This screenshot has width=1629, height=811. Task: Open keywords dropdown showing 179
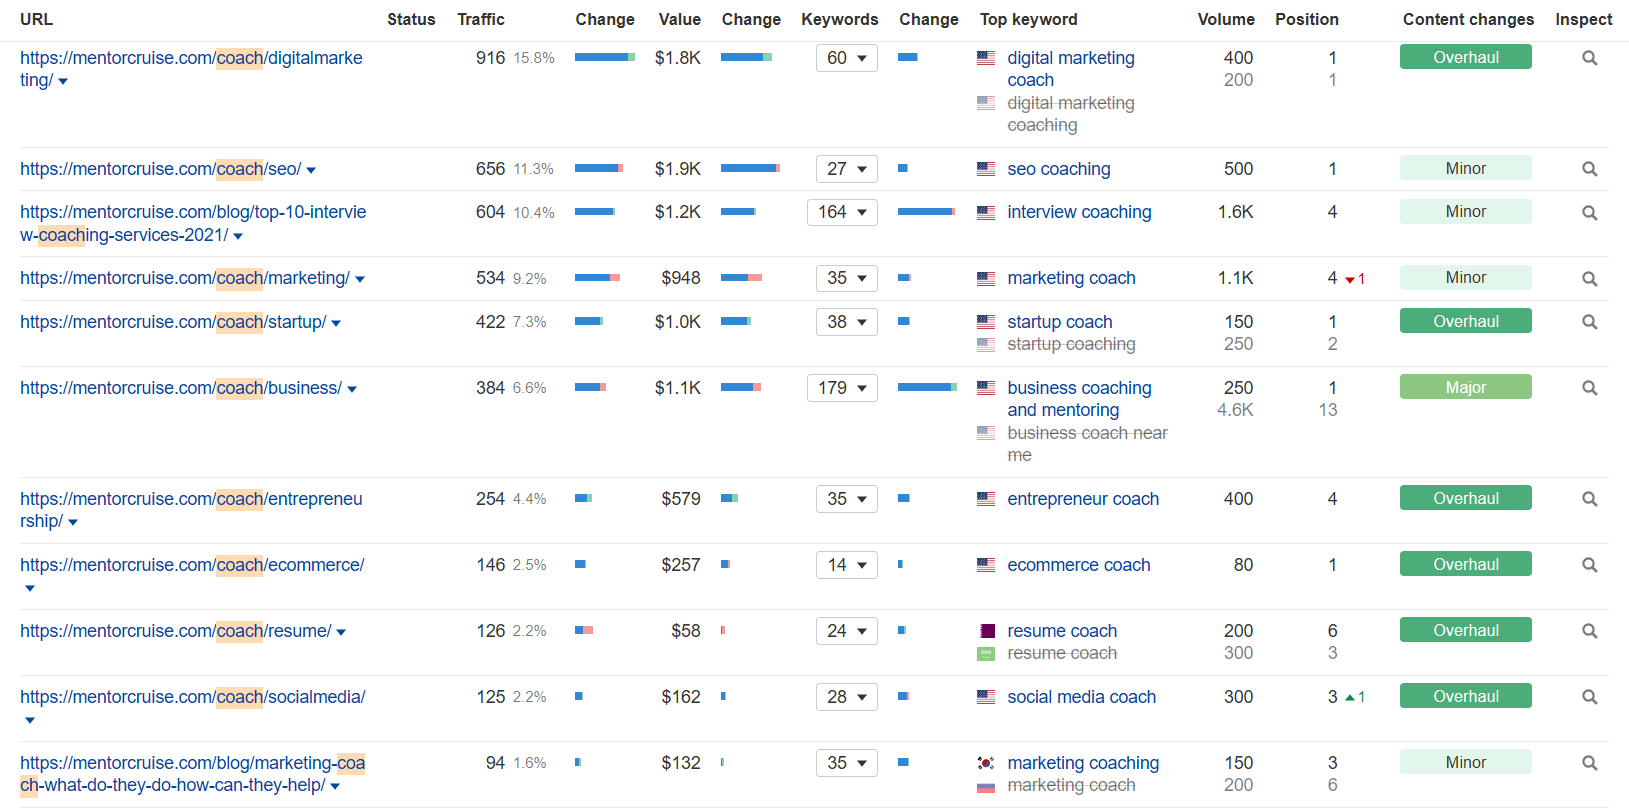coord(842,388)
